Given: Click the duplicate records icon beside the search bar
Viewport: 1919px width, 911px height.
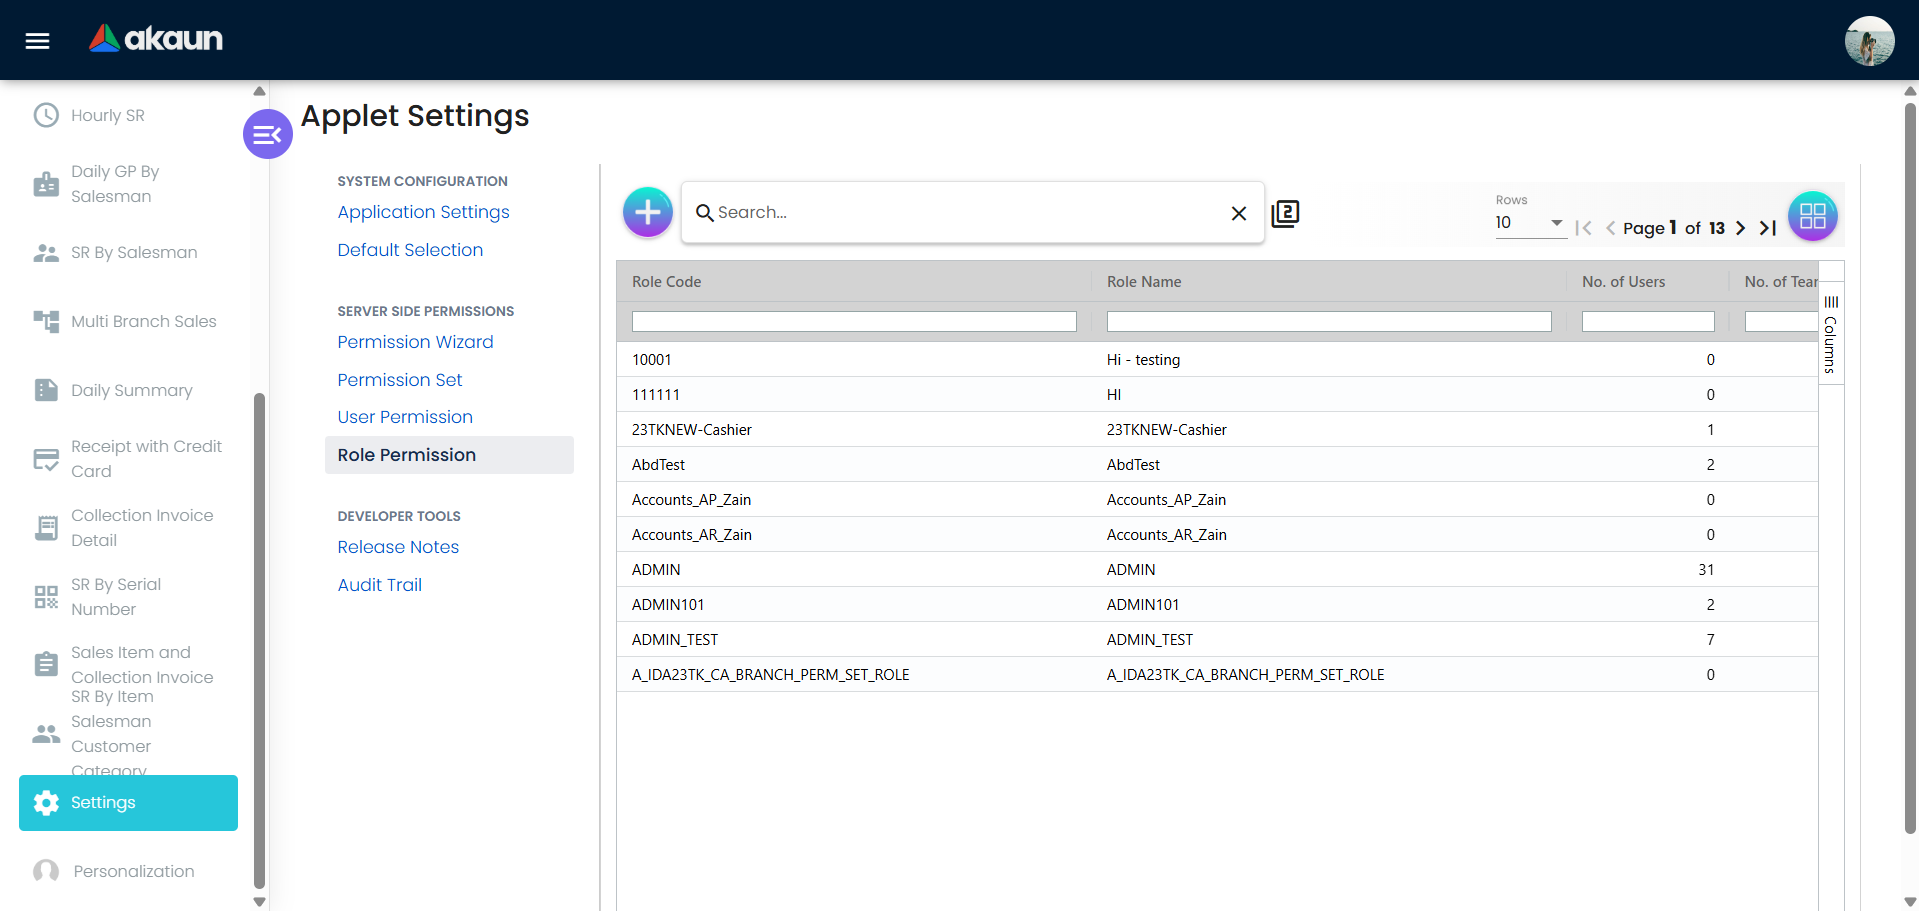Looking at the screenshot, I should pos(1286,212).
